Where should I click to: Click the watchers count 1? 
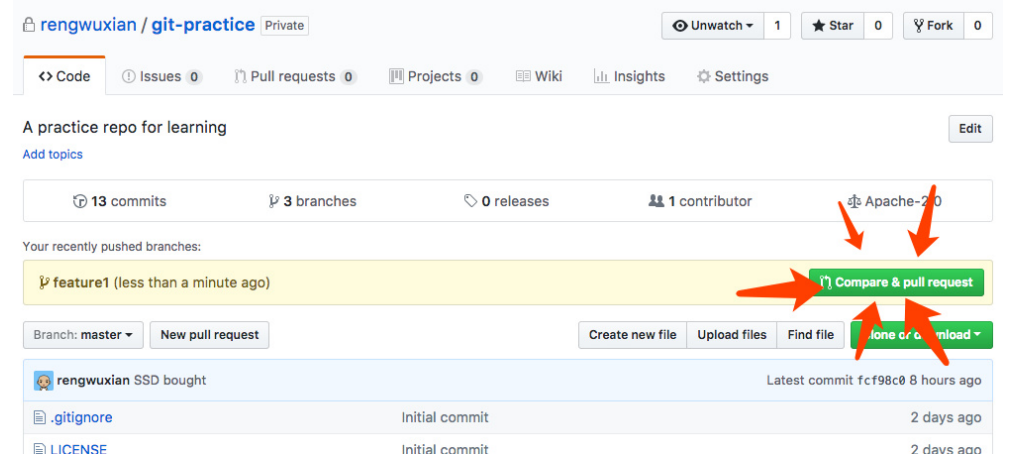(777, 26)
